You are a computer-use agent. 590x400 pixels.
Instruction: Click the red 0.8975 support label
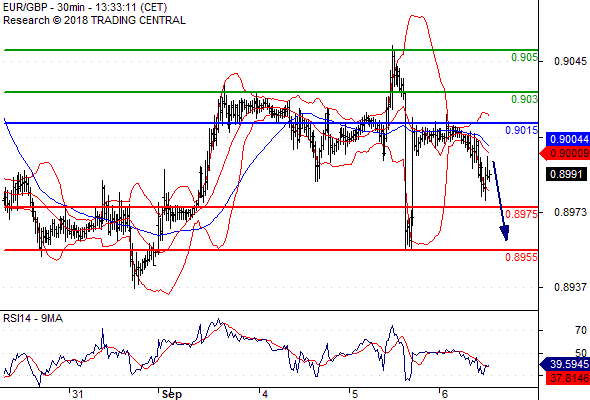pyautogui.click(x=522, y=214)
